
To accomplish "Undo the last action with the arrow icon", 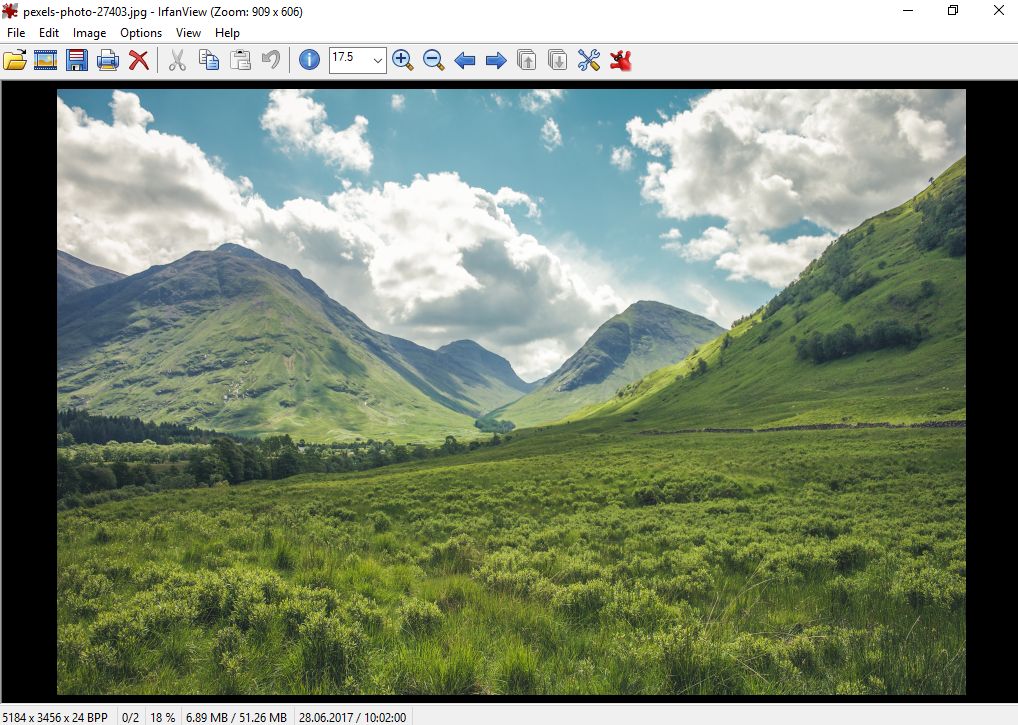I will click(271, 60).
